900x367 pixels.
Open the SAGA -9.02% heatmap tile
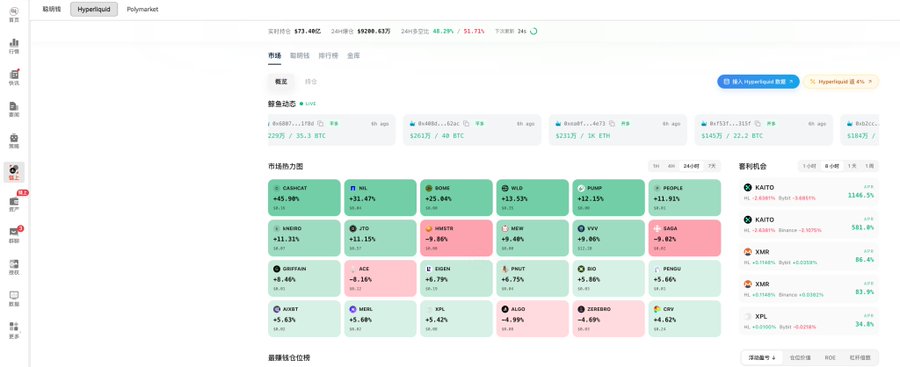pos(684,238)
